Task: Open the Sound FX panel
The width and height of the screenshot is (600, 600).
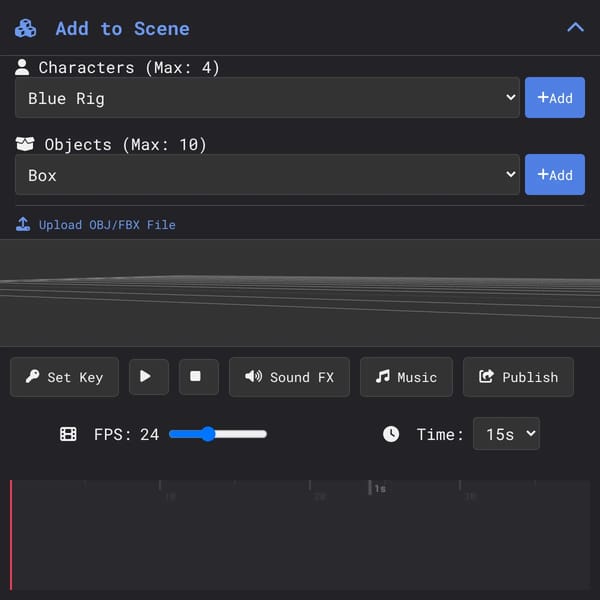Action: (289, 377)
